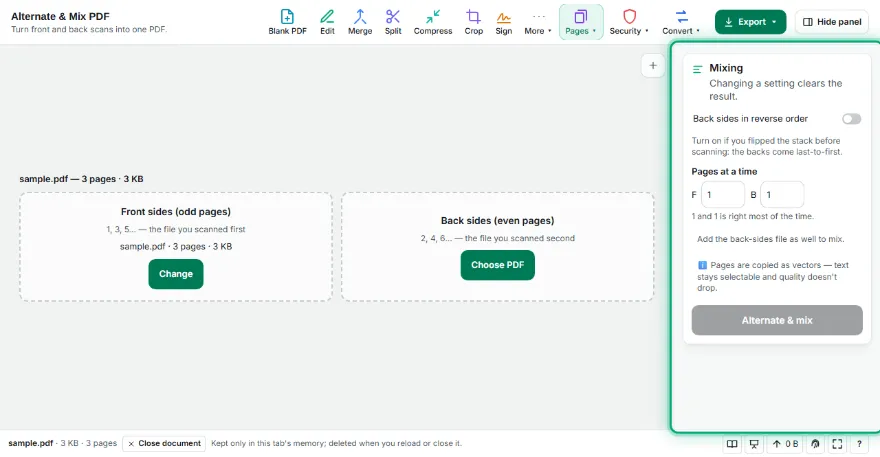Viewport: 880px width, 457px height.
Task: Click the Blank PDF tool icon
Action: pos(287,17)
